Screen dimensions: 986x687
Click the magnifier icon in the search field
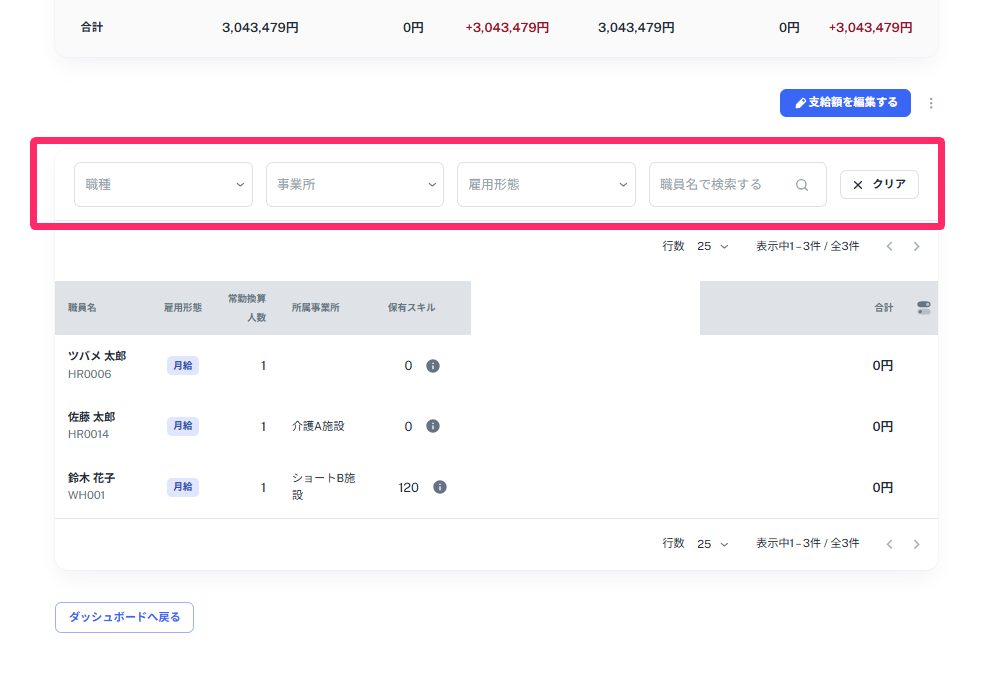point(803,184)
